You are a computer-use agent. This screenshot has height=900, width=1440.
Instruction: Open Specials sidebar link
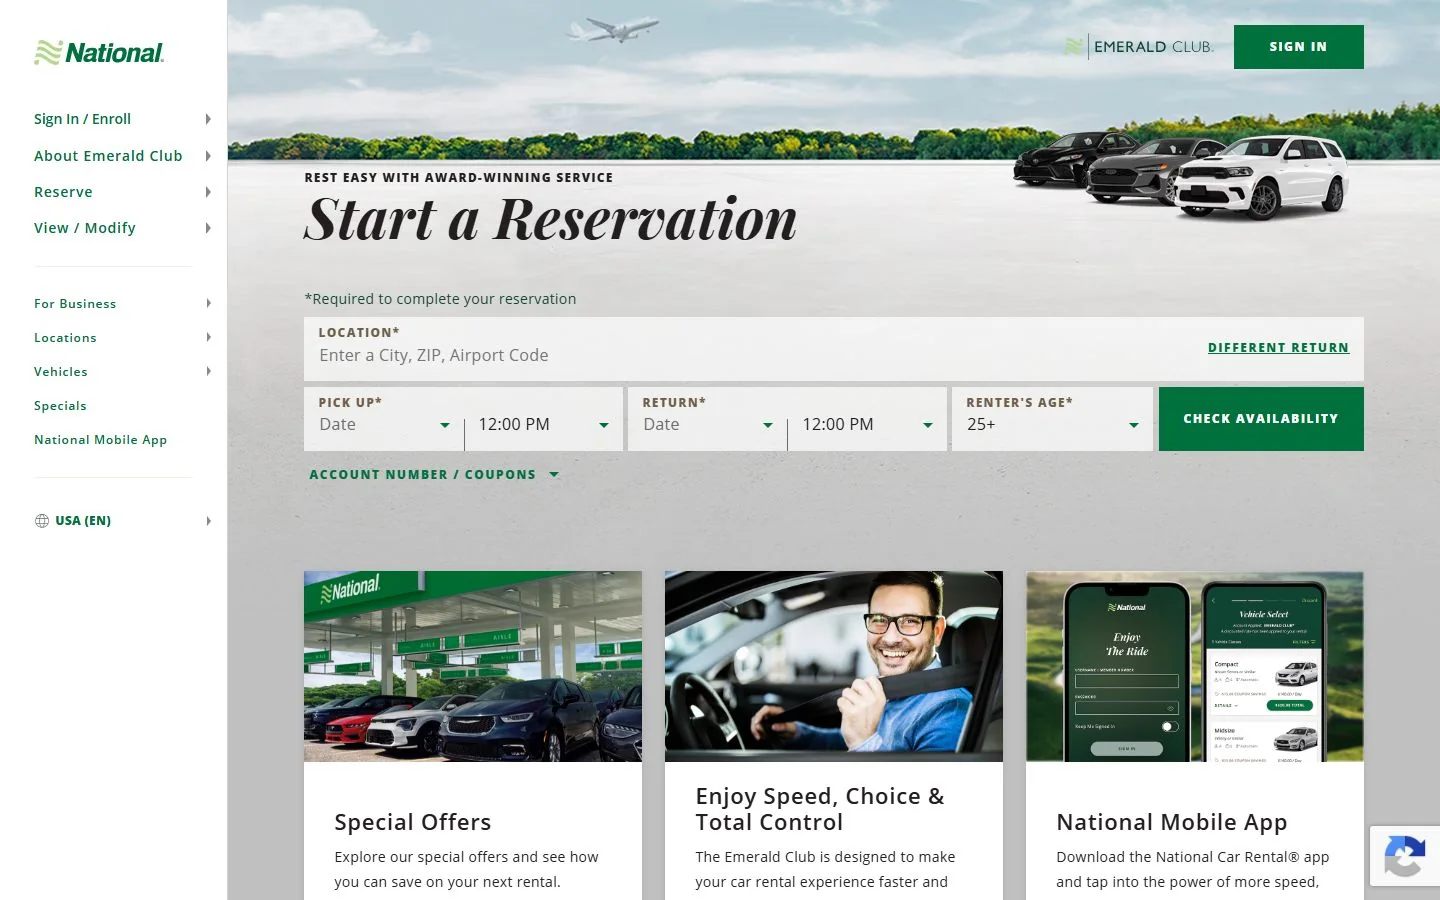click(x=60, y=406)
